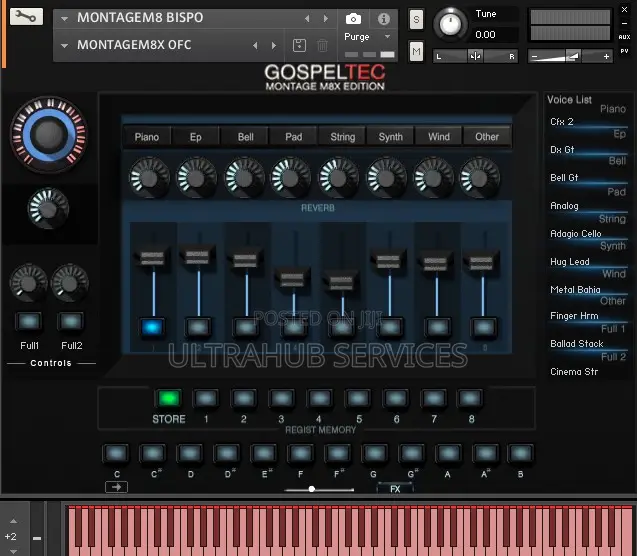Open the Purge dropdown arrow
637x556 pixels.
point(388,37)
